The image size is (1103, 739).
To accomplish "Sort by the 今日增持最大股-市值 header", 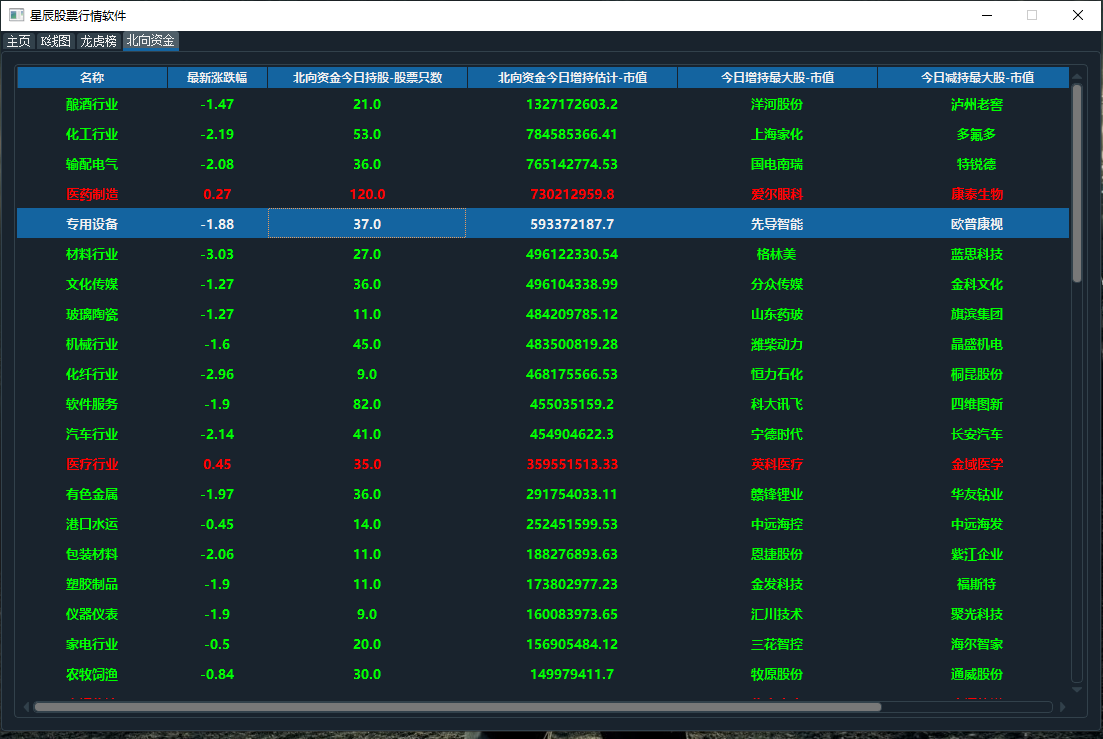I will tap(777, 77).
